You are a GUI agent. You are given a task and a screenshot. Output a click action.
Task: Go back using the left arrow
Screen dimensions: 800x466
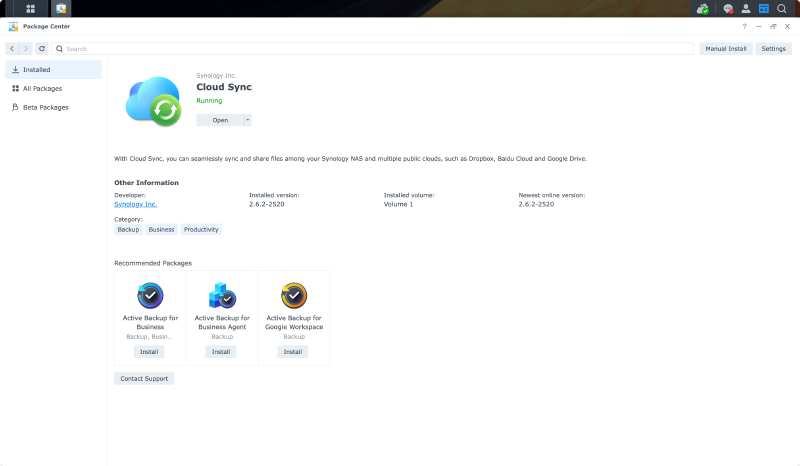pos(12,48)
